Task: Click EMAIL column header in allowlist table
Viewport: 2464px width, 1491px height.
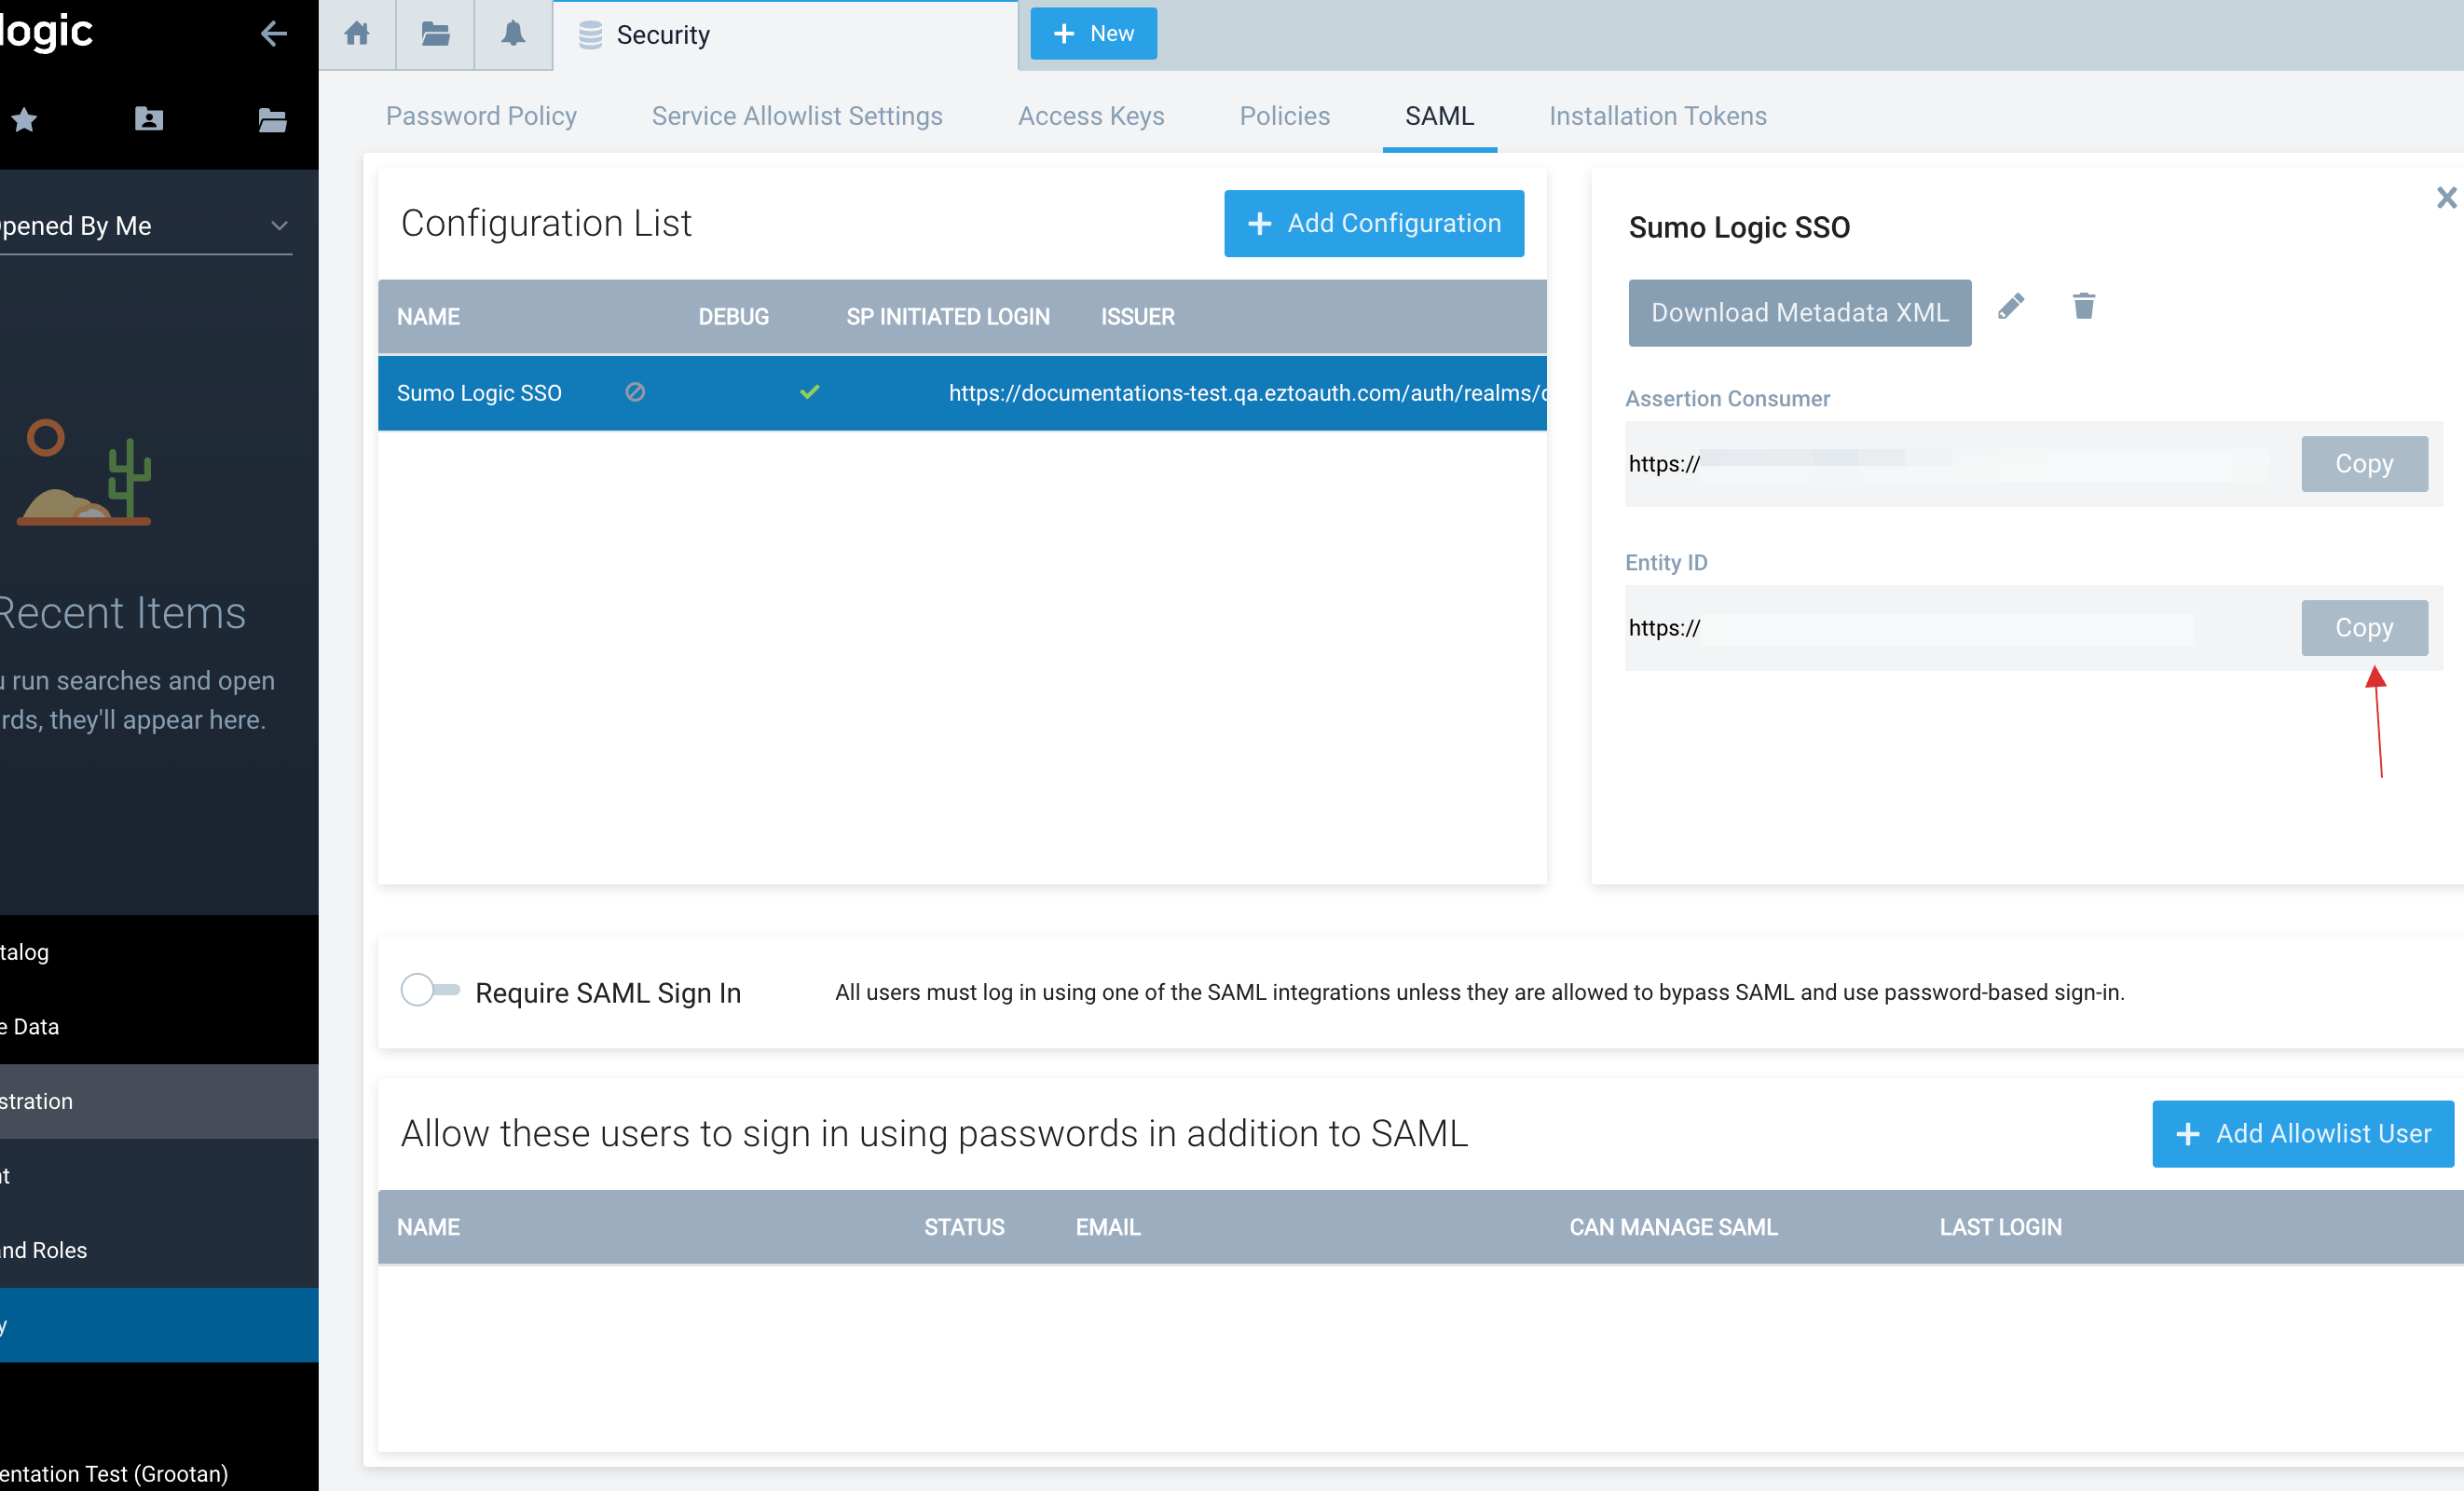Action: pyautogui.click(x=1108, y=1227)
